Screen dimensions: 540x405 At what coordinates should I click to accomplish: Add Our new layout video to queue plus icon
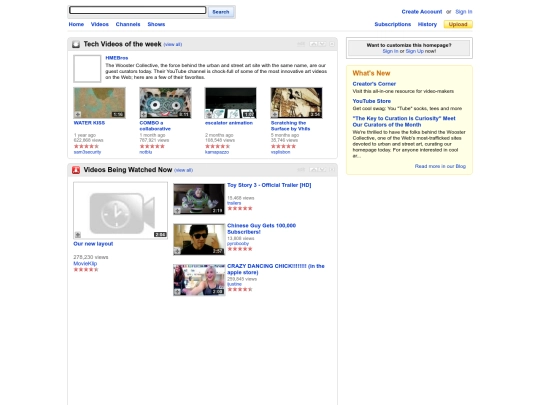[78, 235]
